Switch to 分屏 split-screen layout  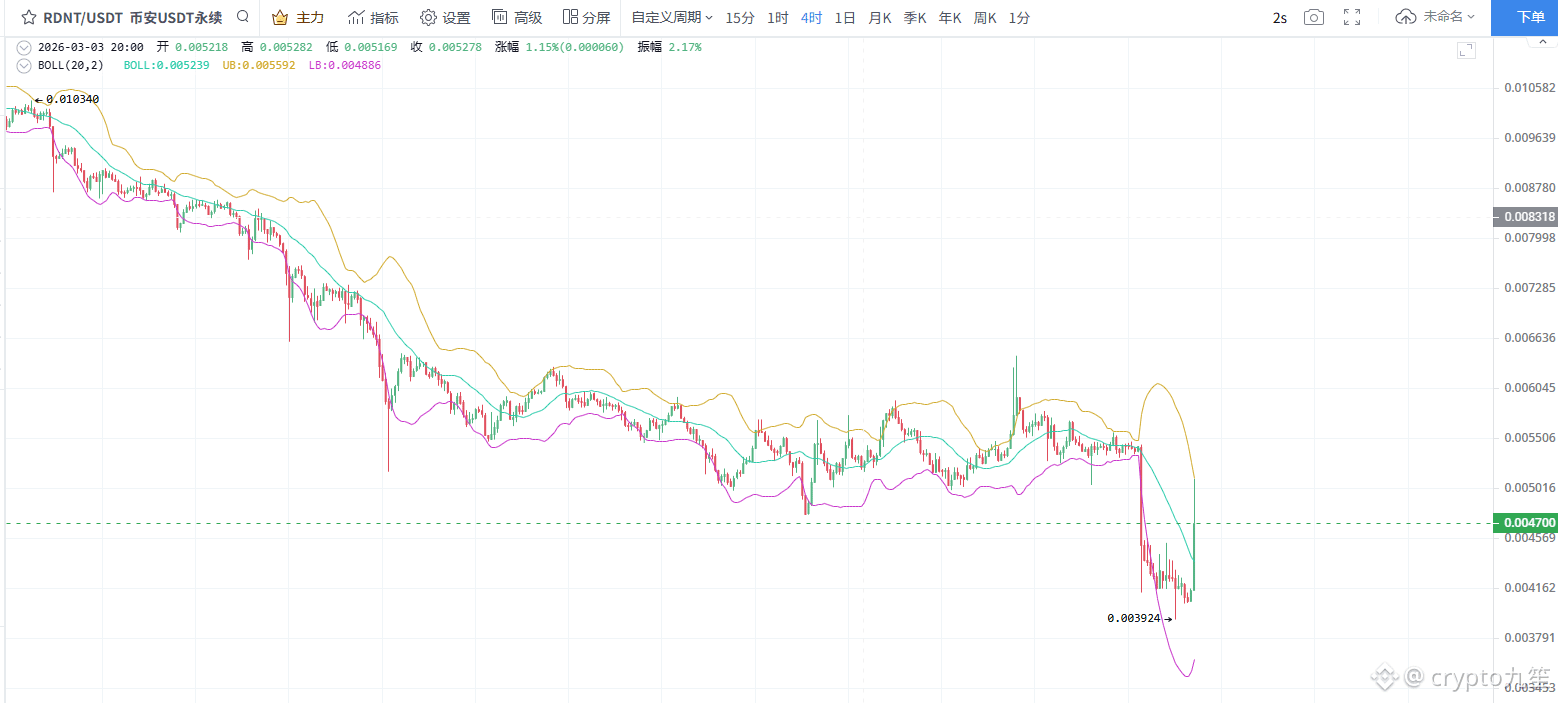(586, 17)
